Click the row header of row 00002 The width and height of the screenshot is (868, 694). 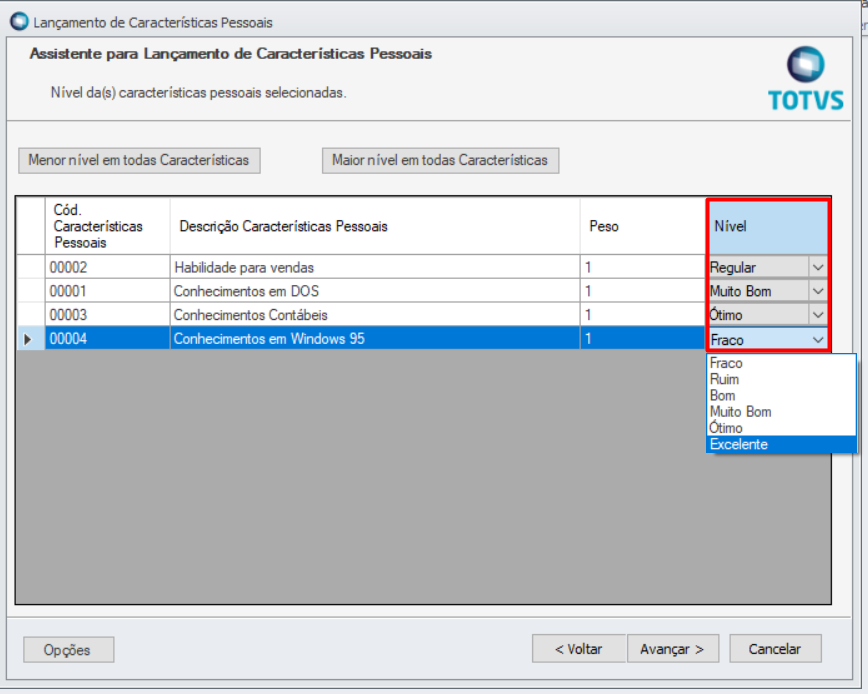click(x=30, y=267)
